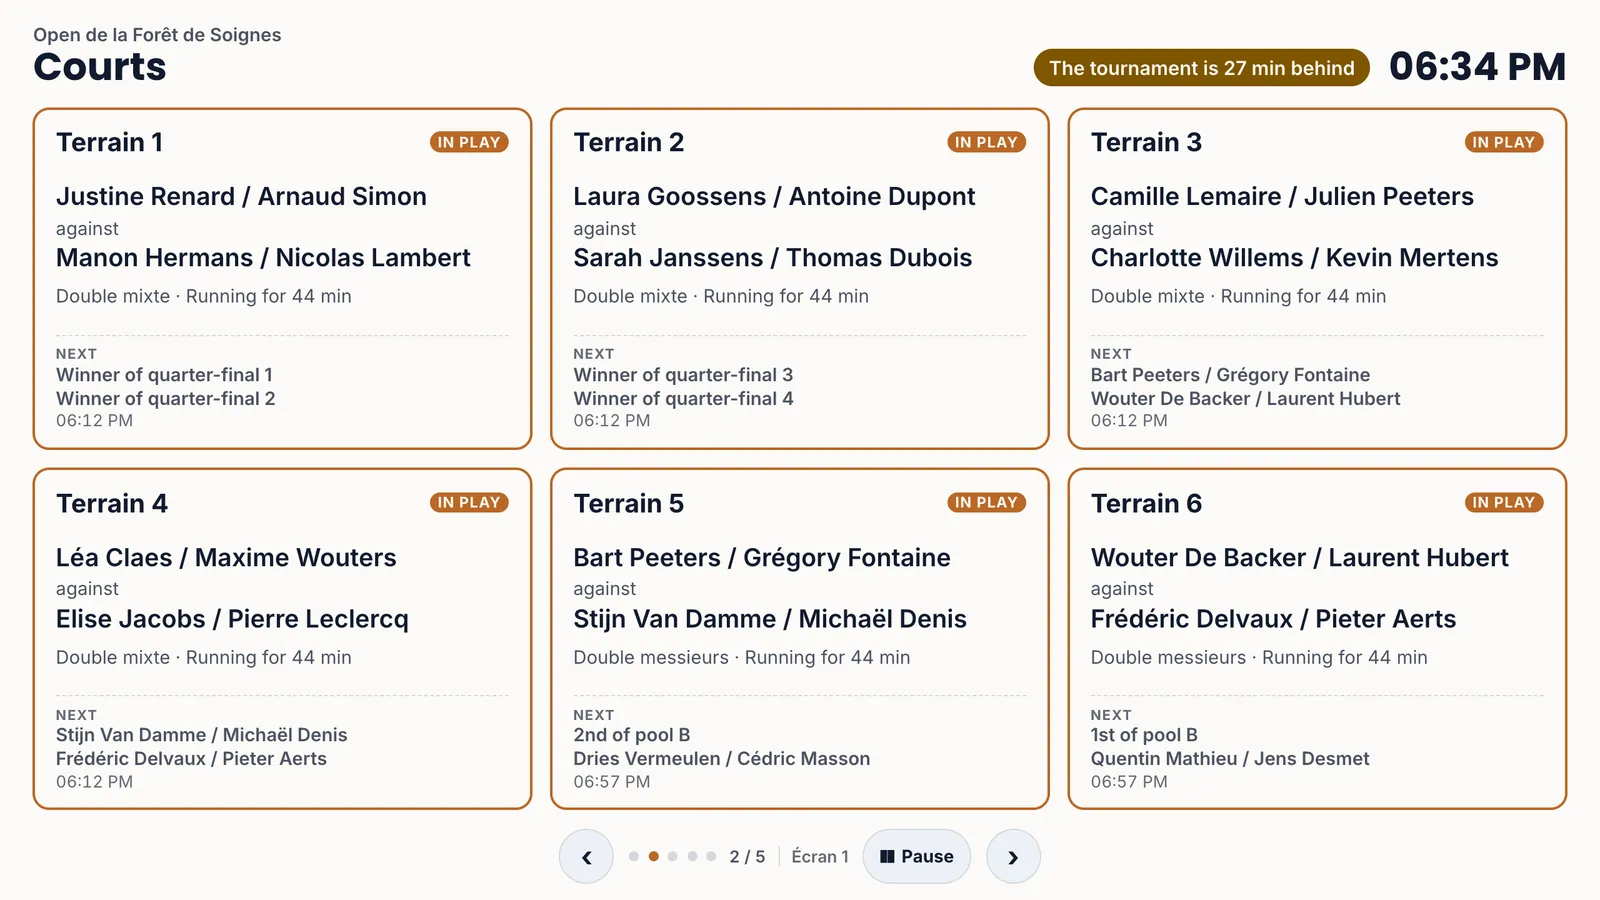Click the Écran 1 screen label
This screenshot has height=900, width=1600.
pos(819,856)
